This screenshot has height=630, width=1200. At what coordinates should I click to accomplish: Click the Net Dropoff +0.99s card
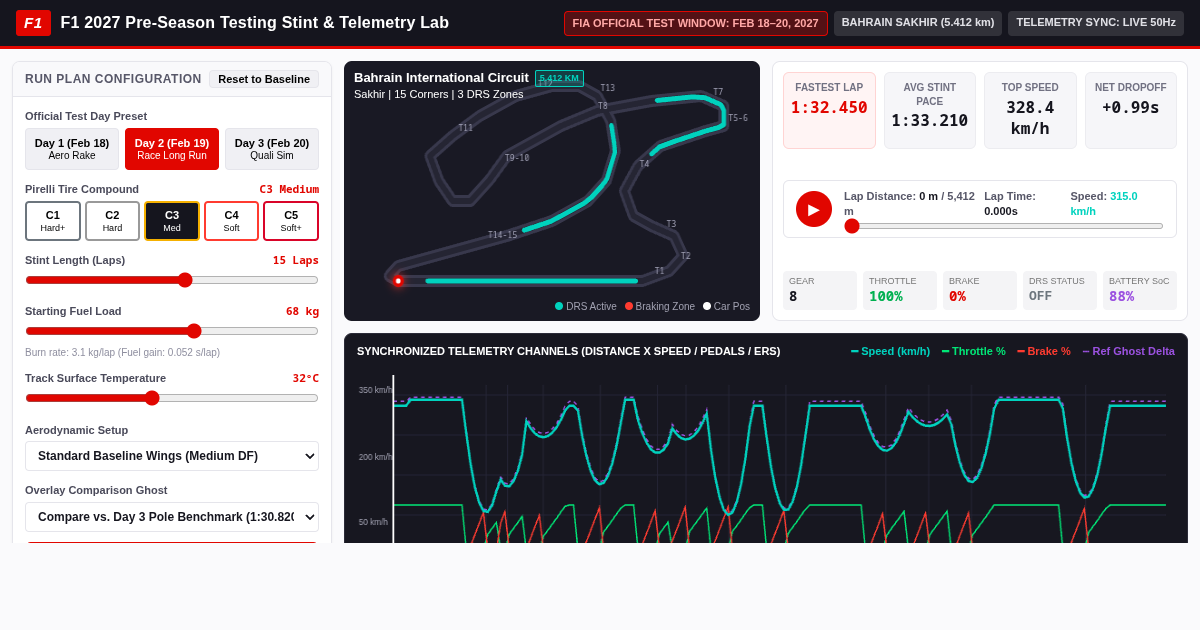1131,110
